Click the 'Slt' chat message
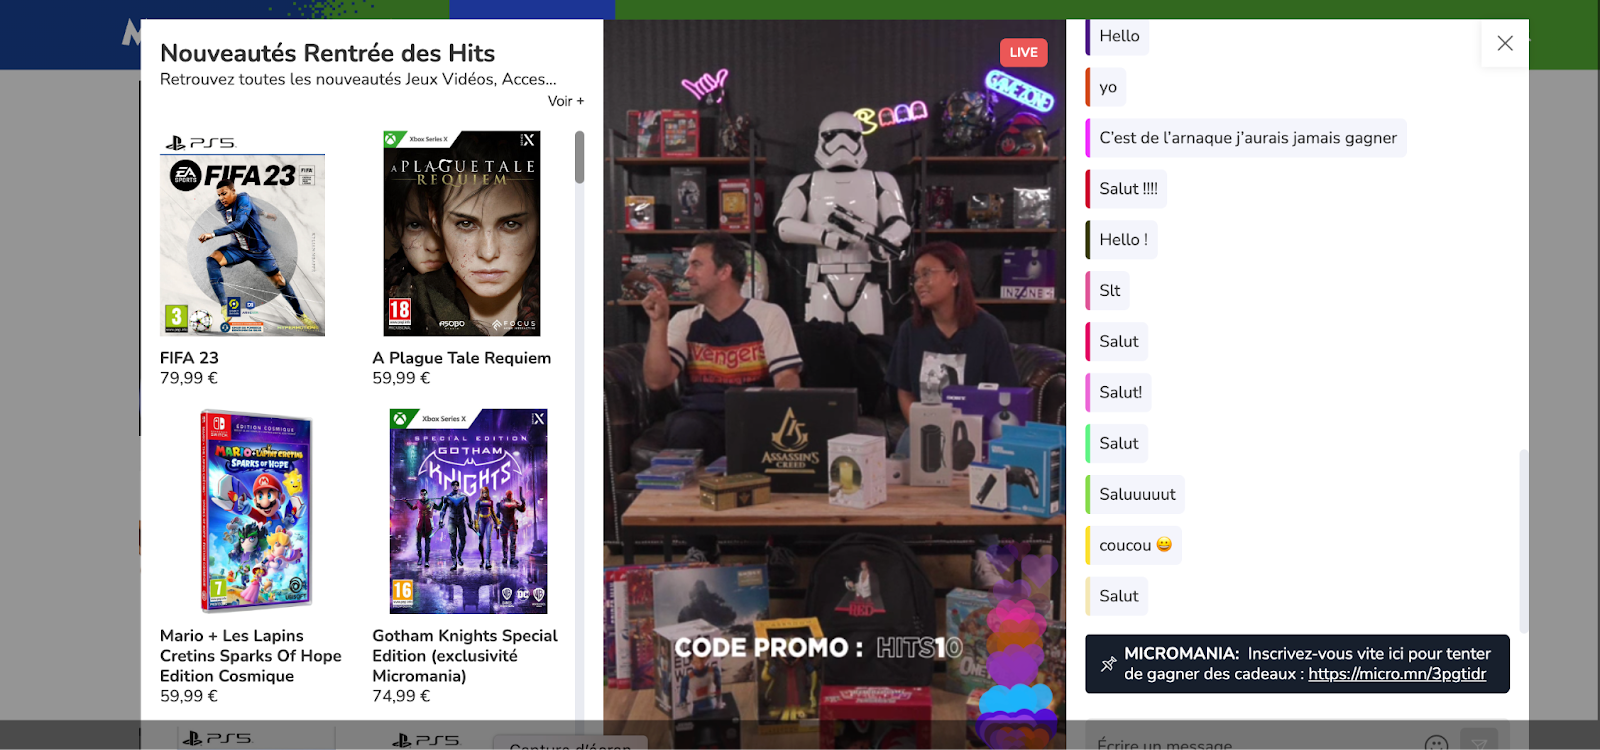Viewport: 1600px width, 750px height. (1109, 291)
